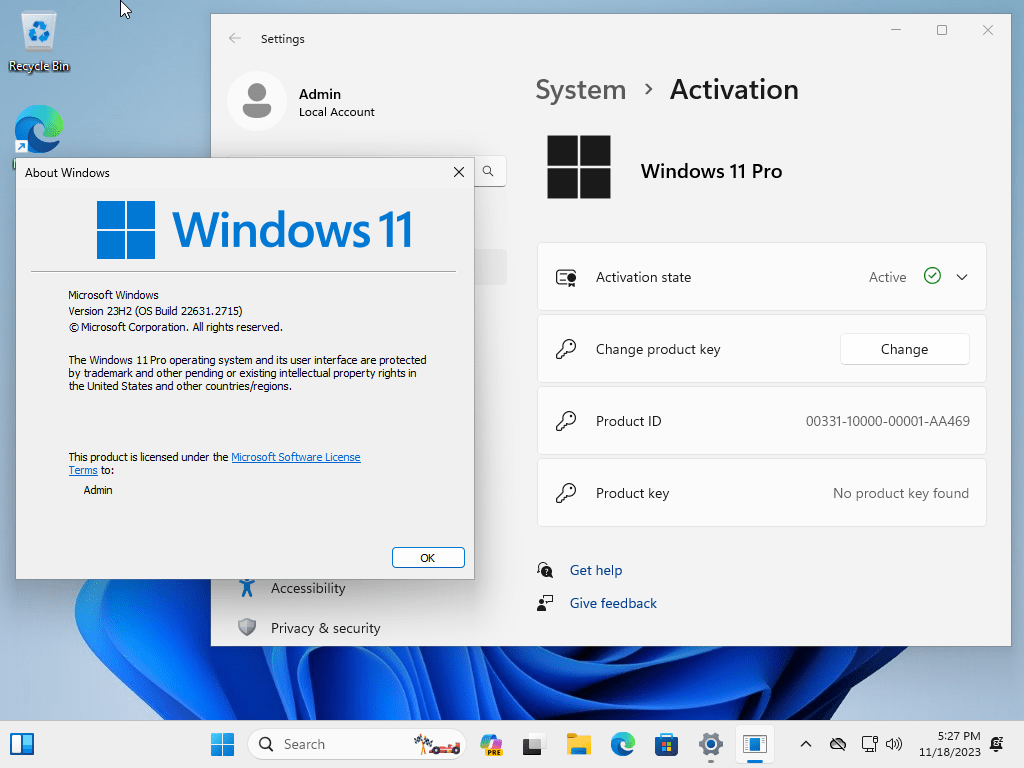Launch Microsoft Edge from the taskbar
The image size is (1024, 768).
[x=622, y=744]
